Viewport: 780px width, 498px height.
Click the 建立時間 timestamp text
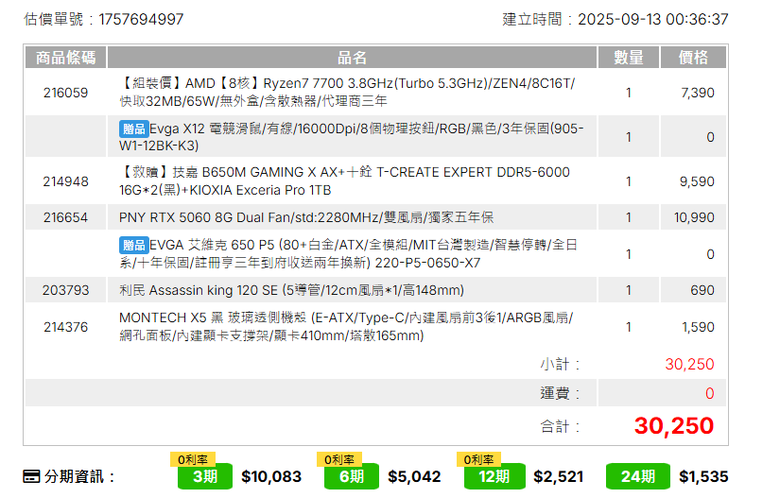pos(615,19)
